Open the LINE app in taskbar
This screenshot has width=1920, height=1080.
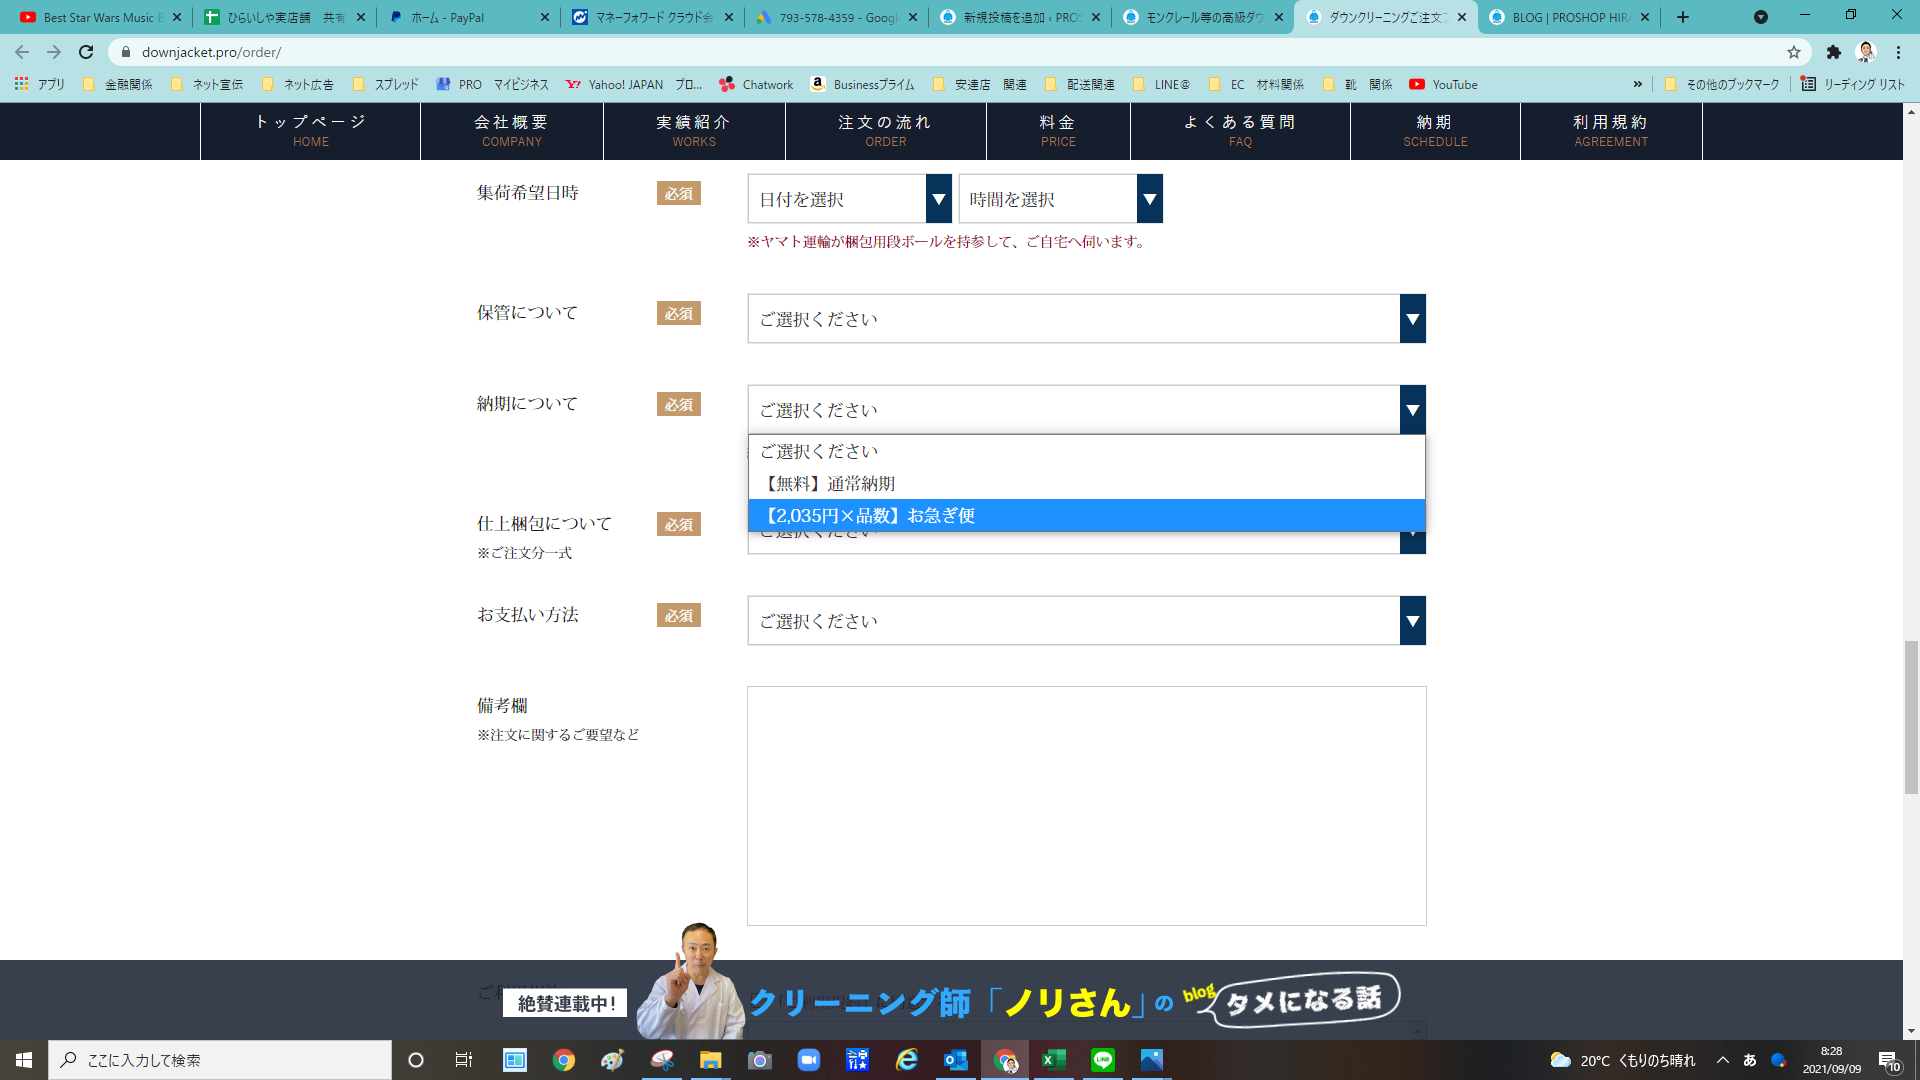click(x=1103, y=1060)
